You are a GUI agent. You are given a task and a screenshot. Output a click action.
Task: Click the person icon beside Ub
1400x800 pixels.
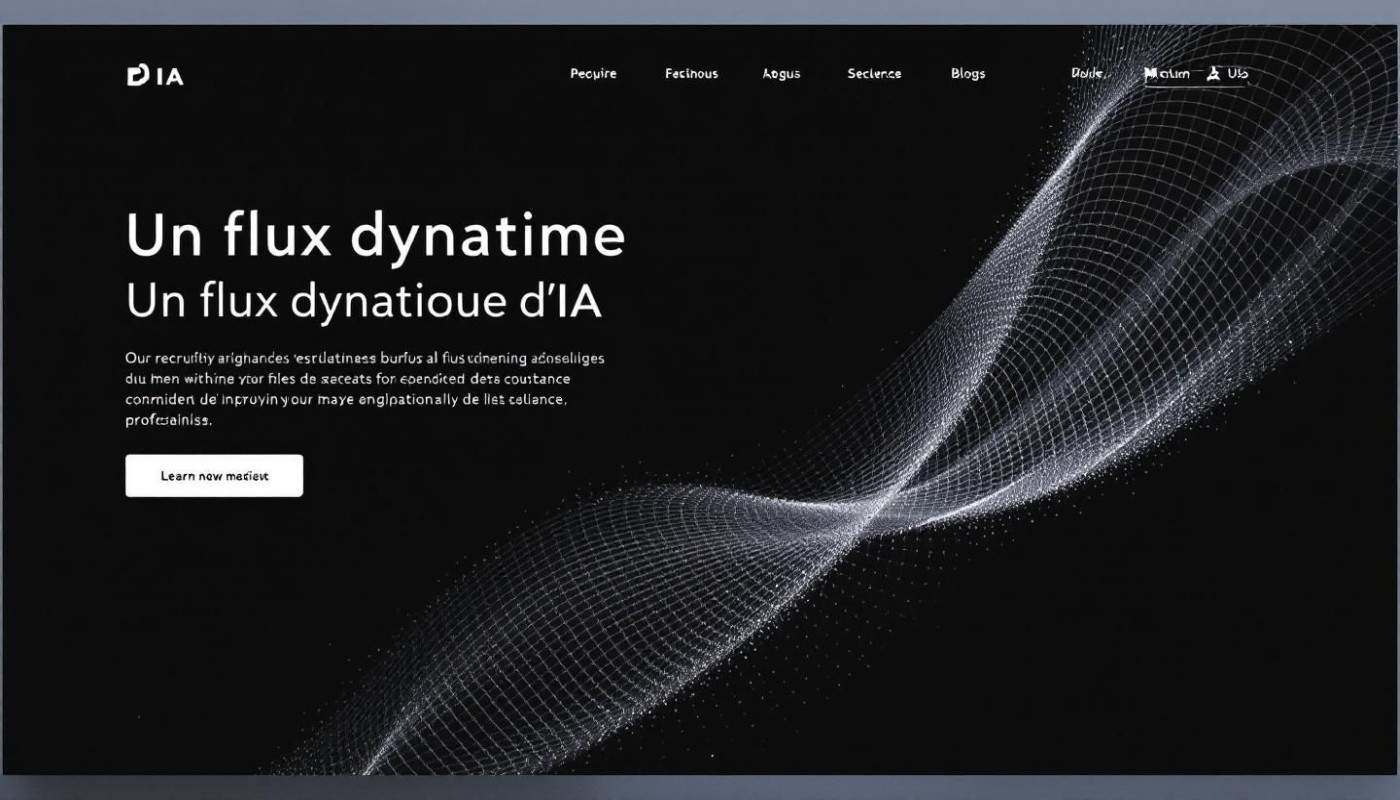1214,73
